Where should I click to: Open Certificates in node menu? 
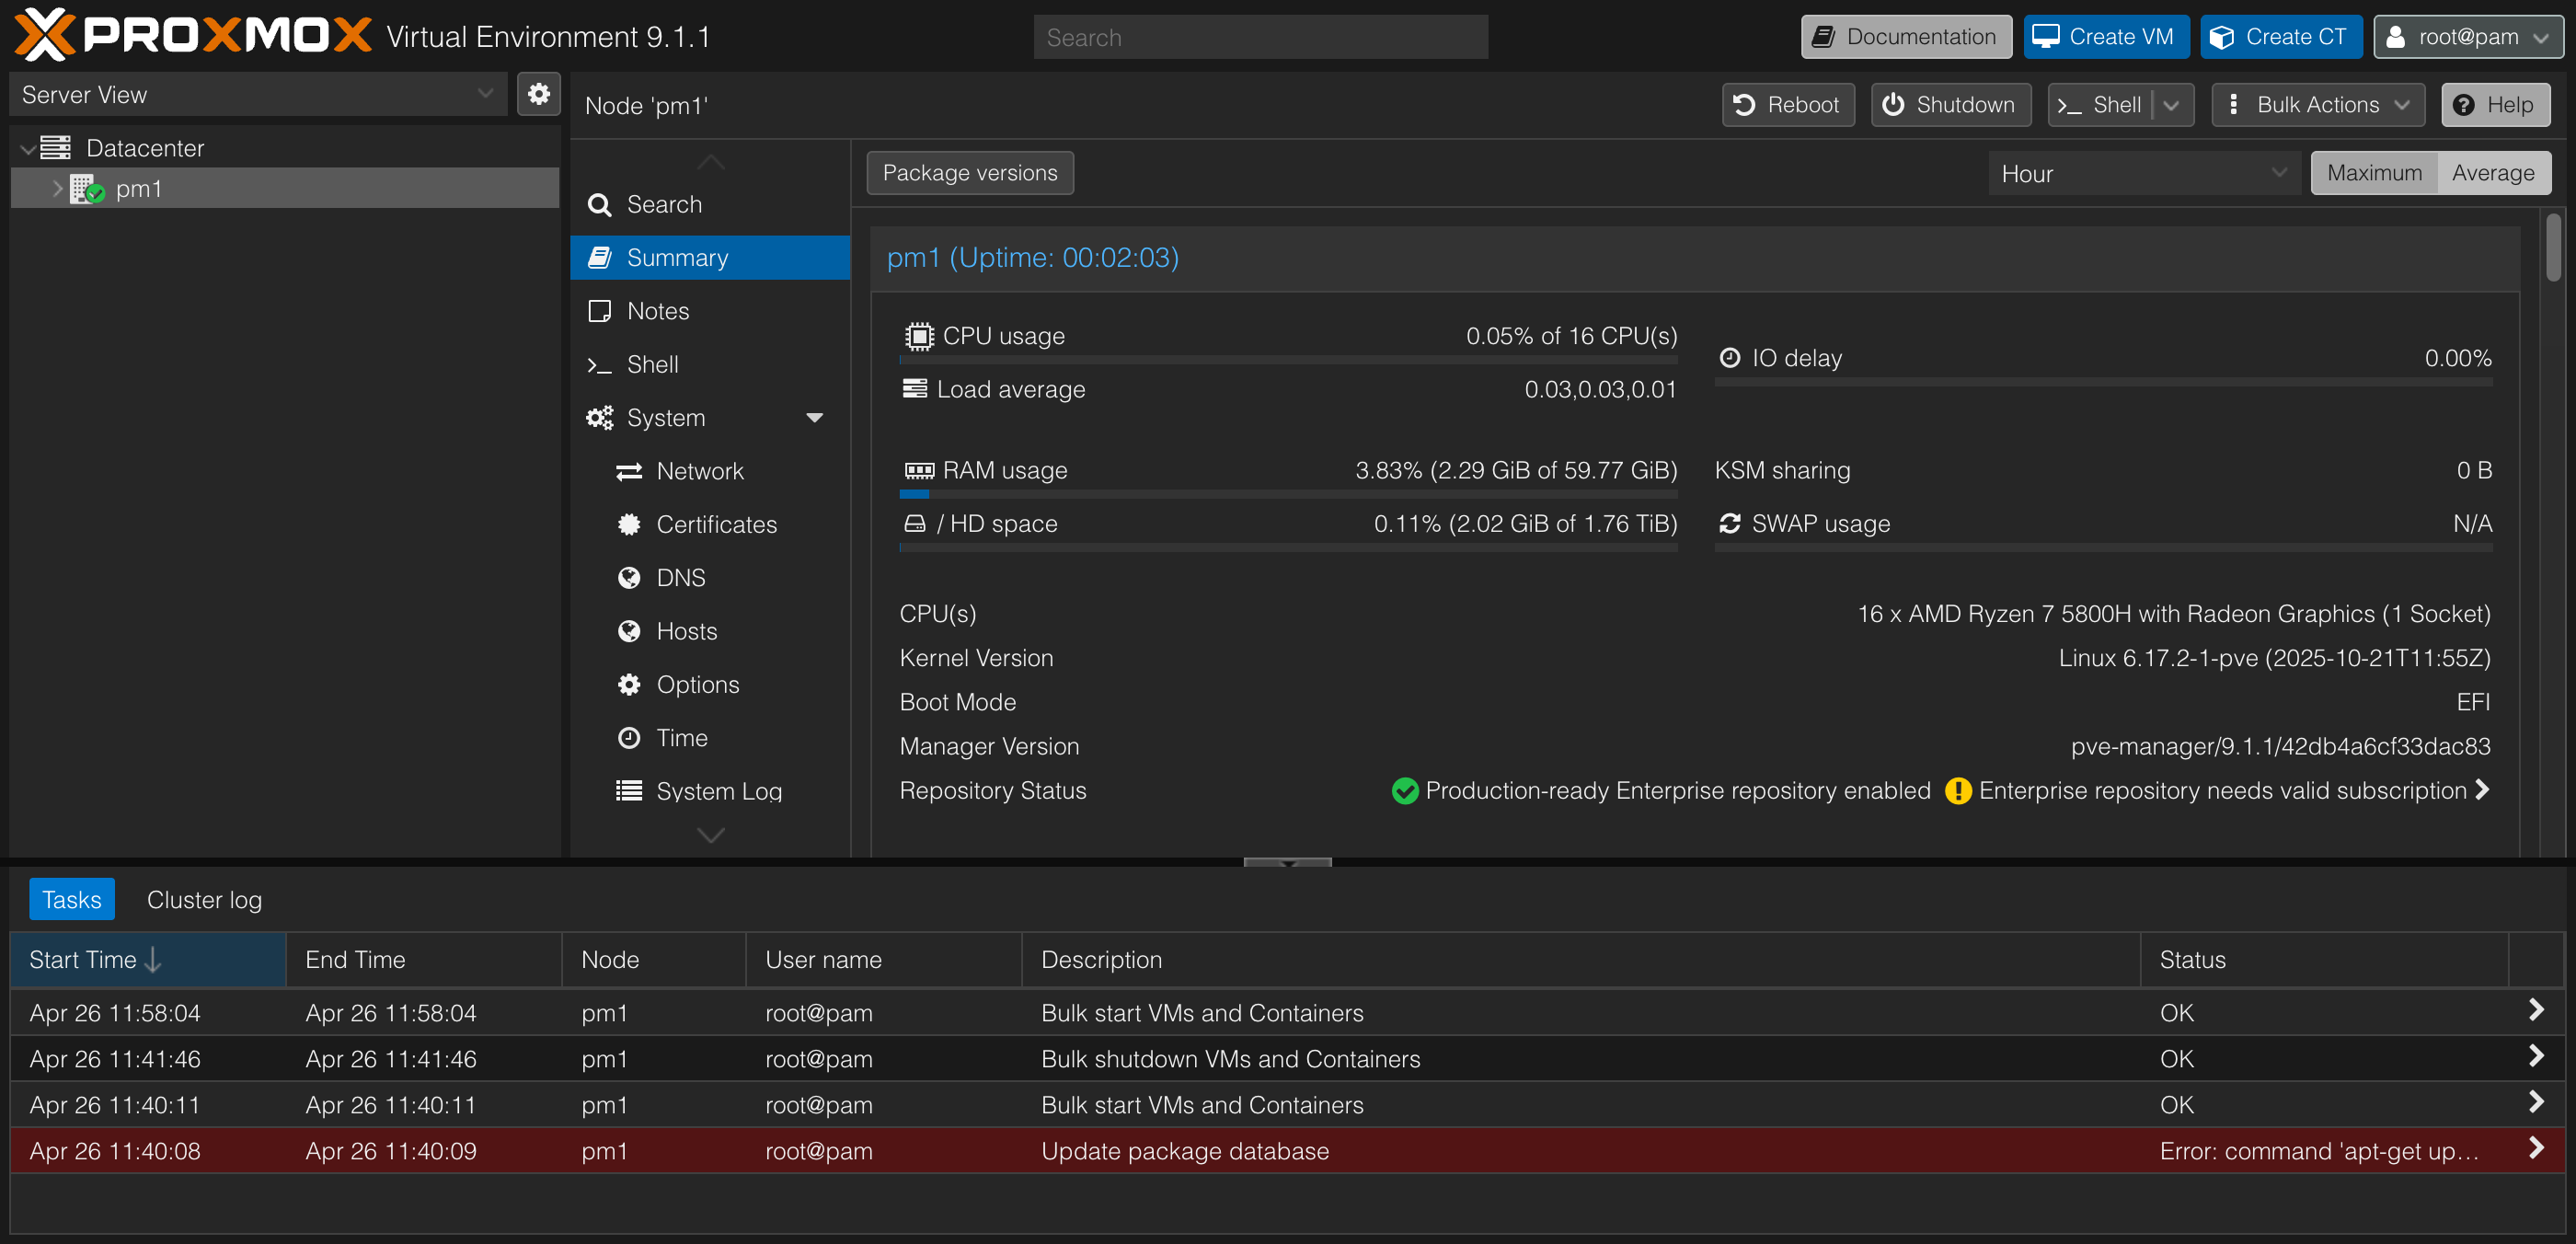[x=710, y=524]
